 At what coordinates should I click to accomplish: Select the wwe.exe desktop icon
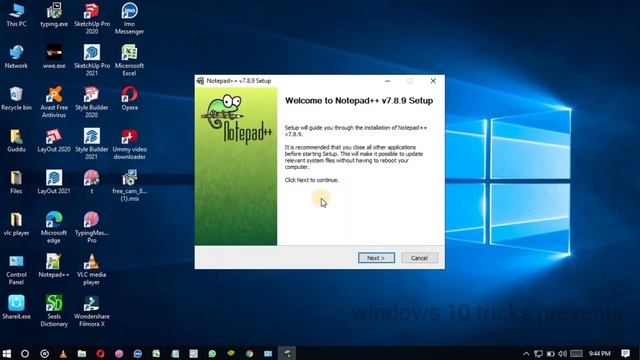(x=54, y=57)
